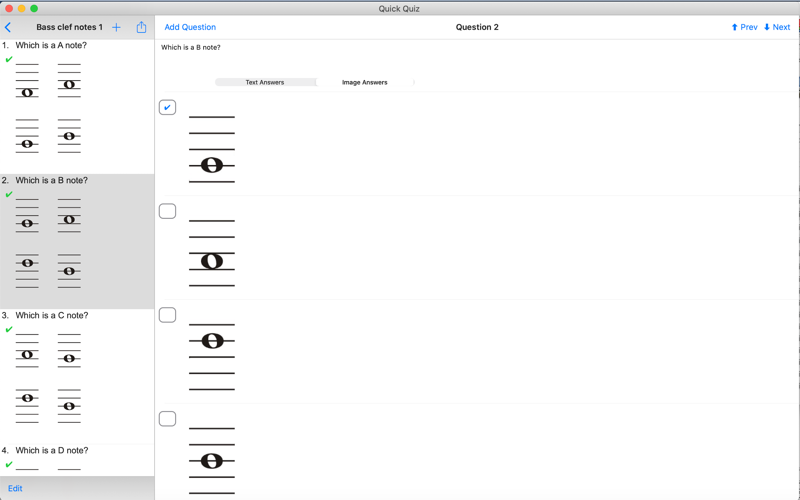Screen dimensions: 800x500
Task: Check the third answer checkbox
Action: click(x=167, y=315)
